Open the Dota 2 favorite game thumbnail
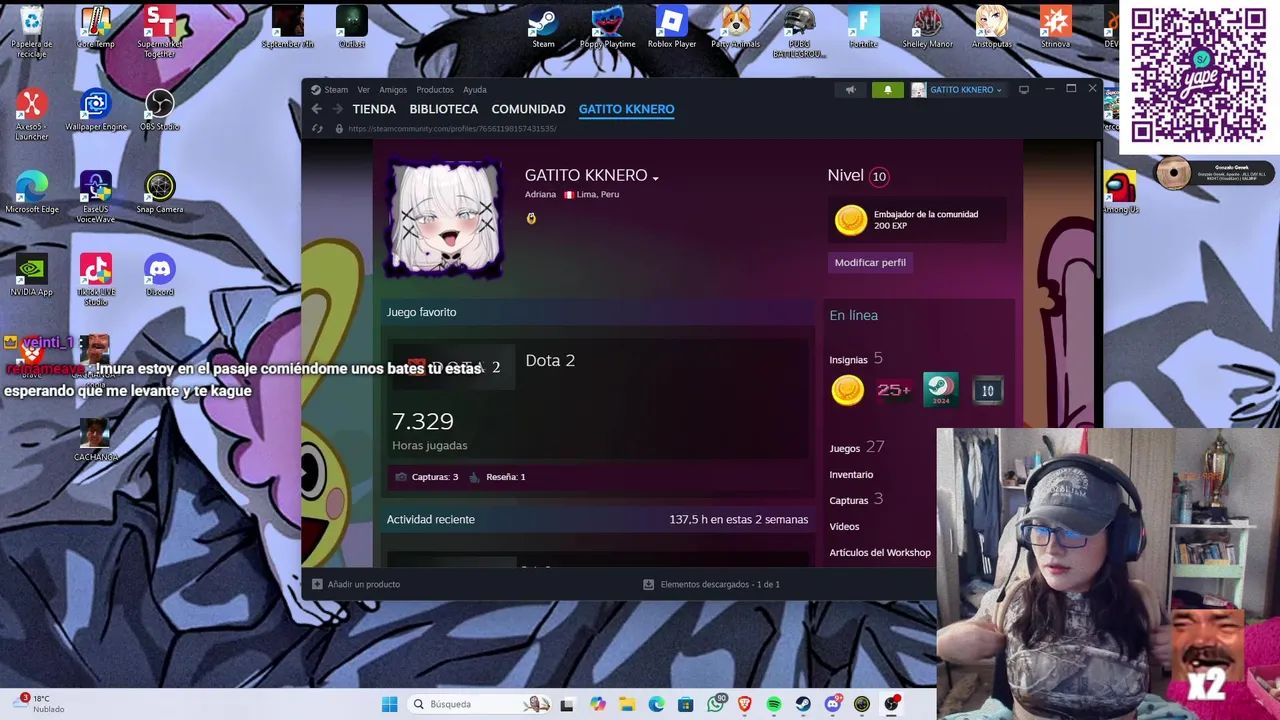The width and height of the screenshot is (1280, 720). coord(453,367)
